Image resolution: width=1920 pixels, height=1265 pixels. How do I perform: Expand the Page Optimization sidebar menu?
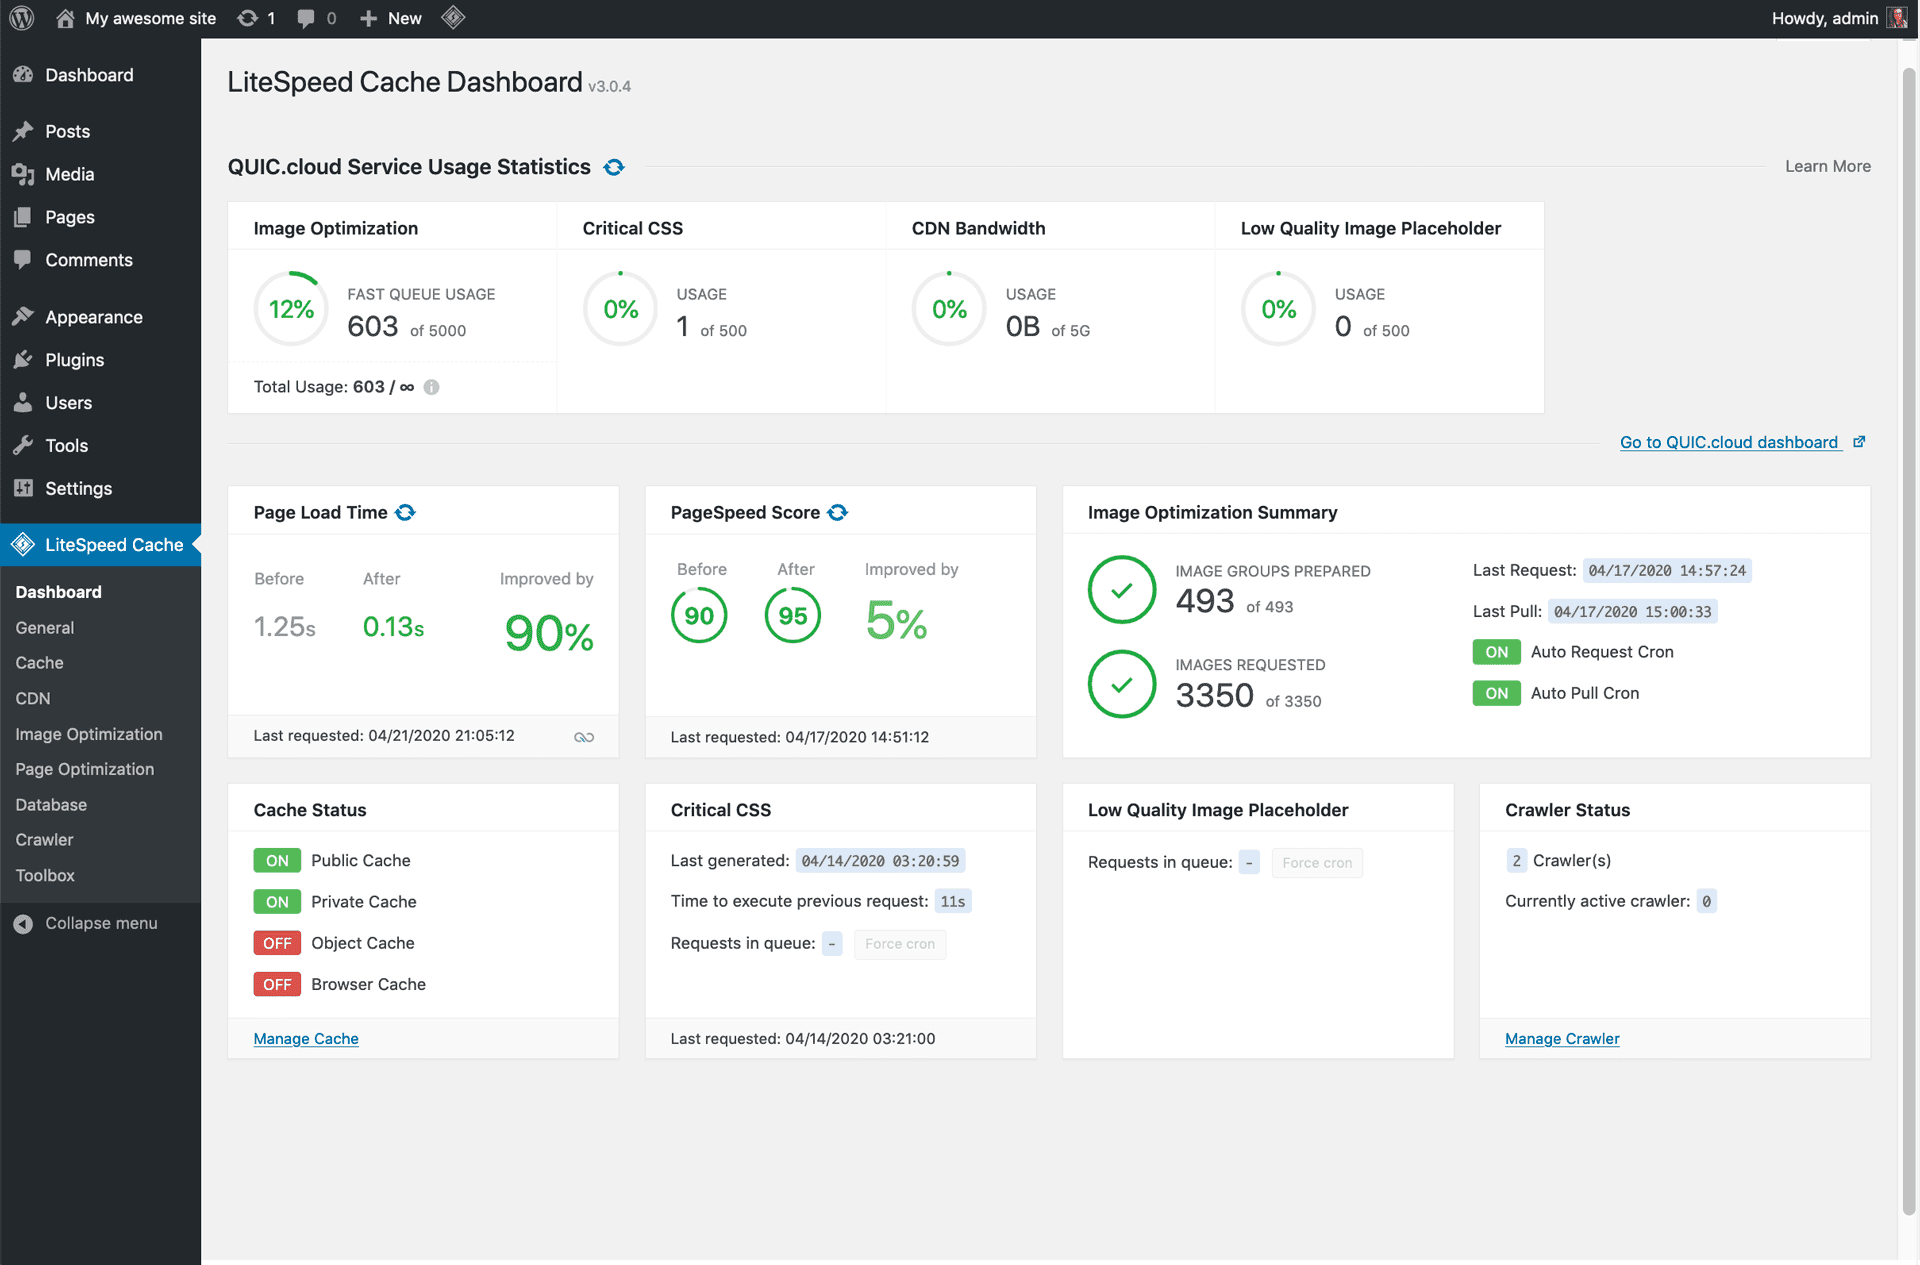click(x=85, y=767)
